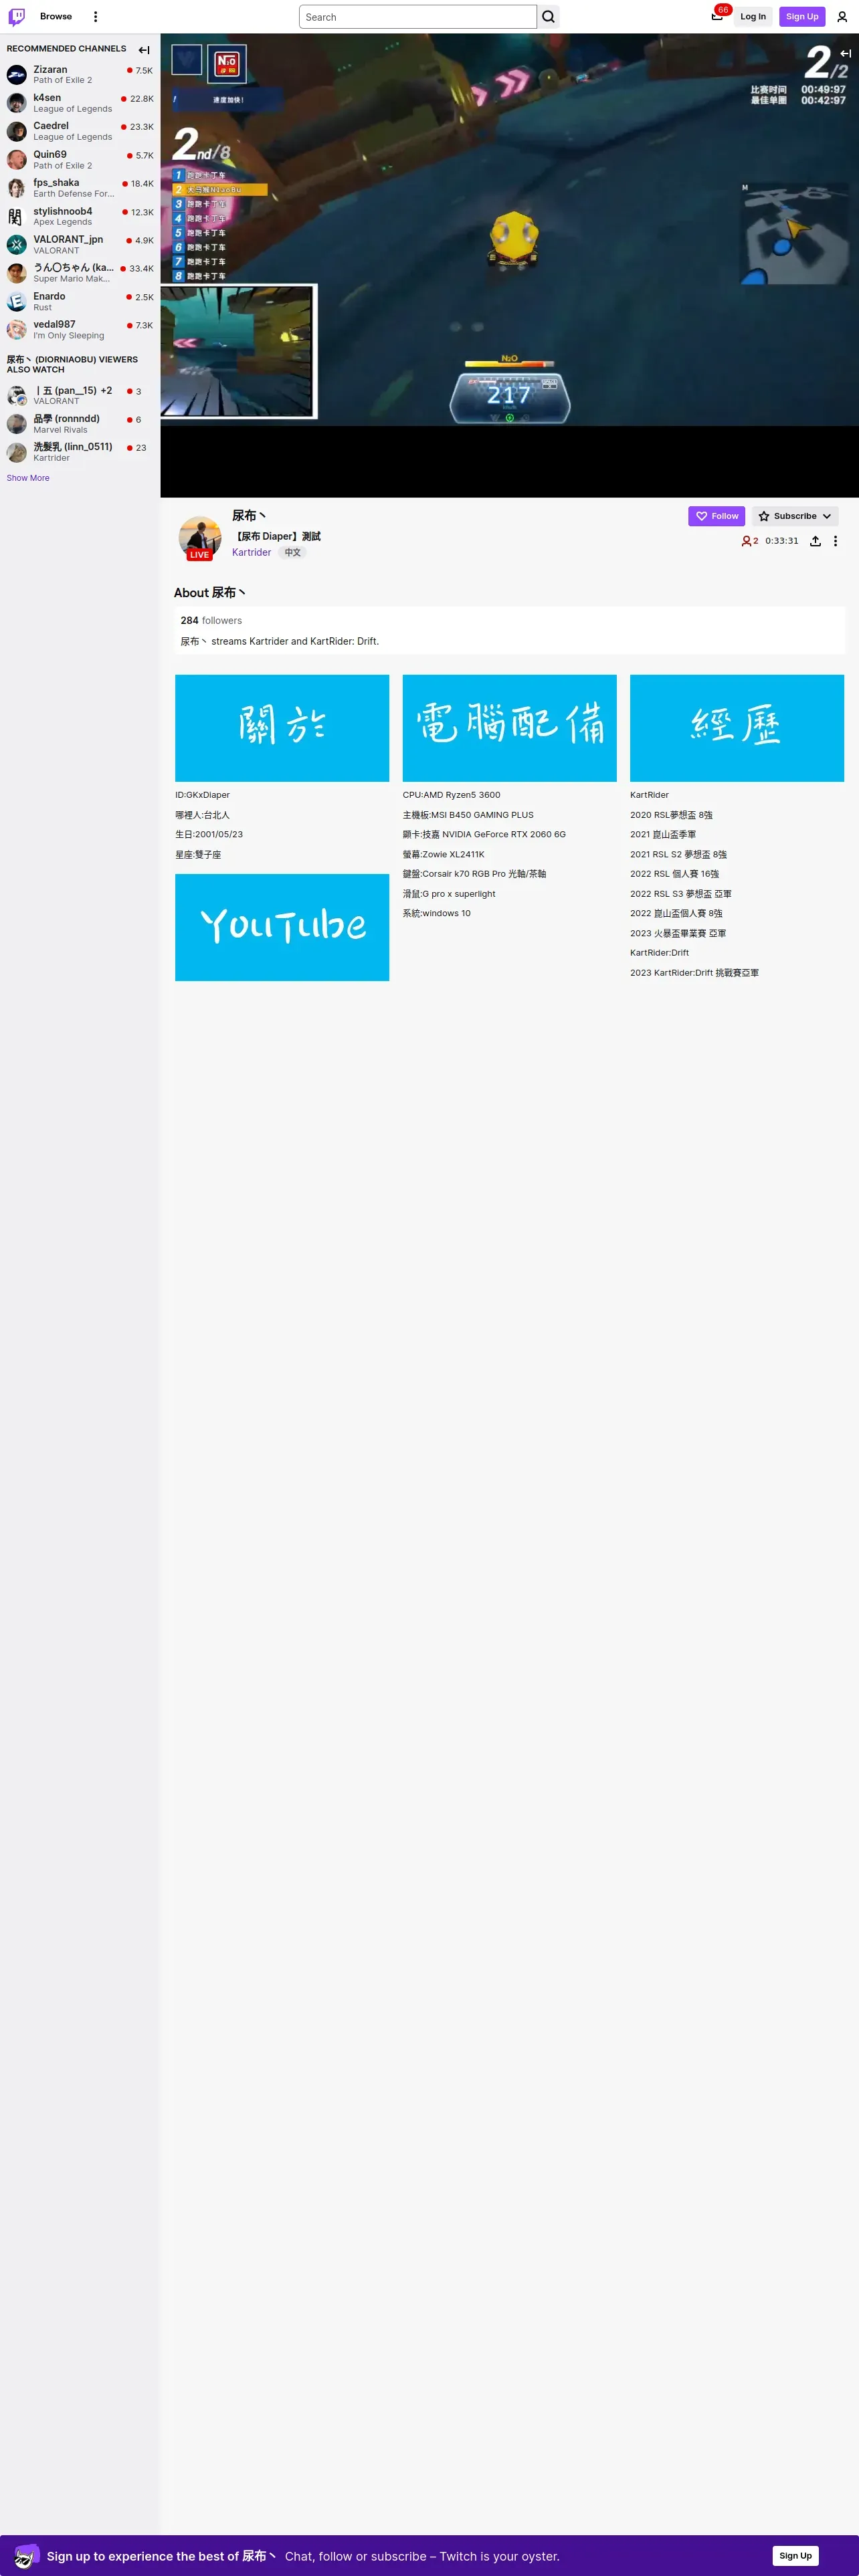Viewport: 859px width, 2576px height.
Task: Click Enardo's avatar in sidebar
Action: [17, 302]
